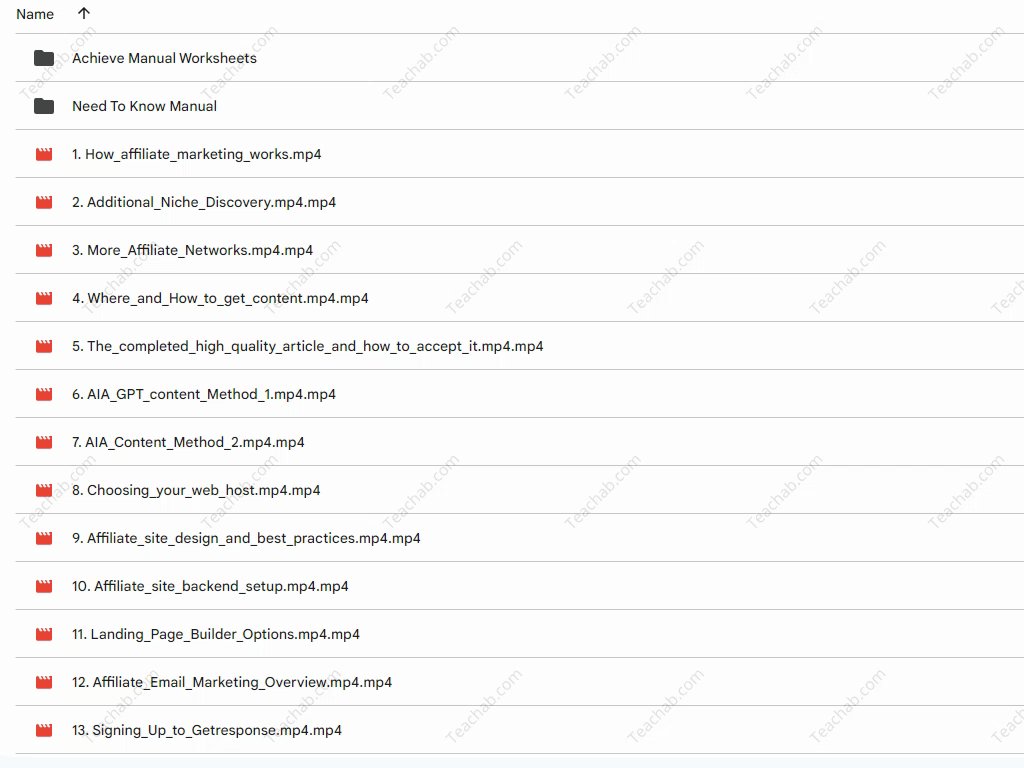The width and height of the screenshot is (1024, 768).
Task: Click video icon for Landing_Page_Builder_Options file
Action: 44,634
